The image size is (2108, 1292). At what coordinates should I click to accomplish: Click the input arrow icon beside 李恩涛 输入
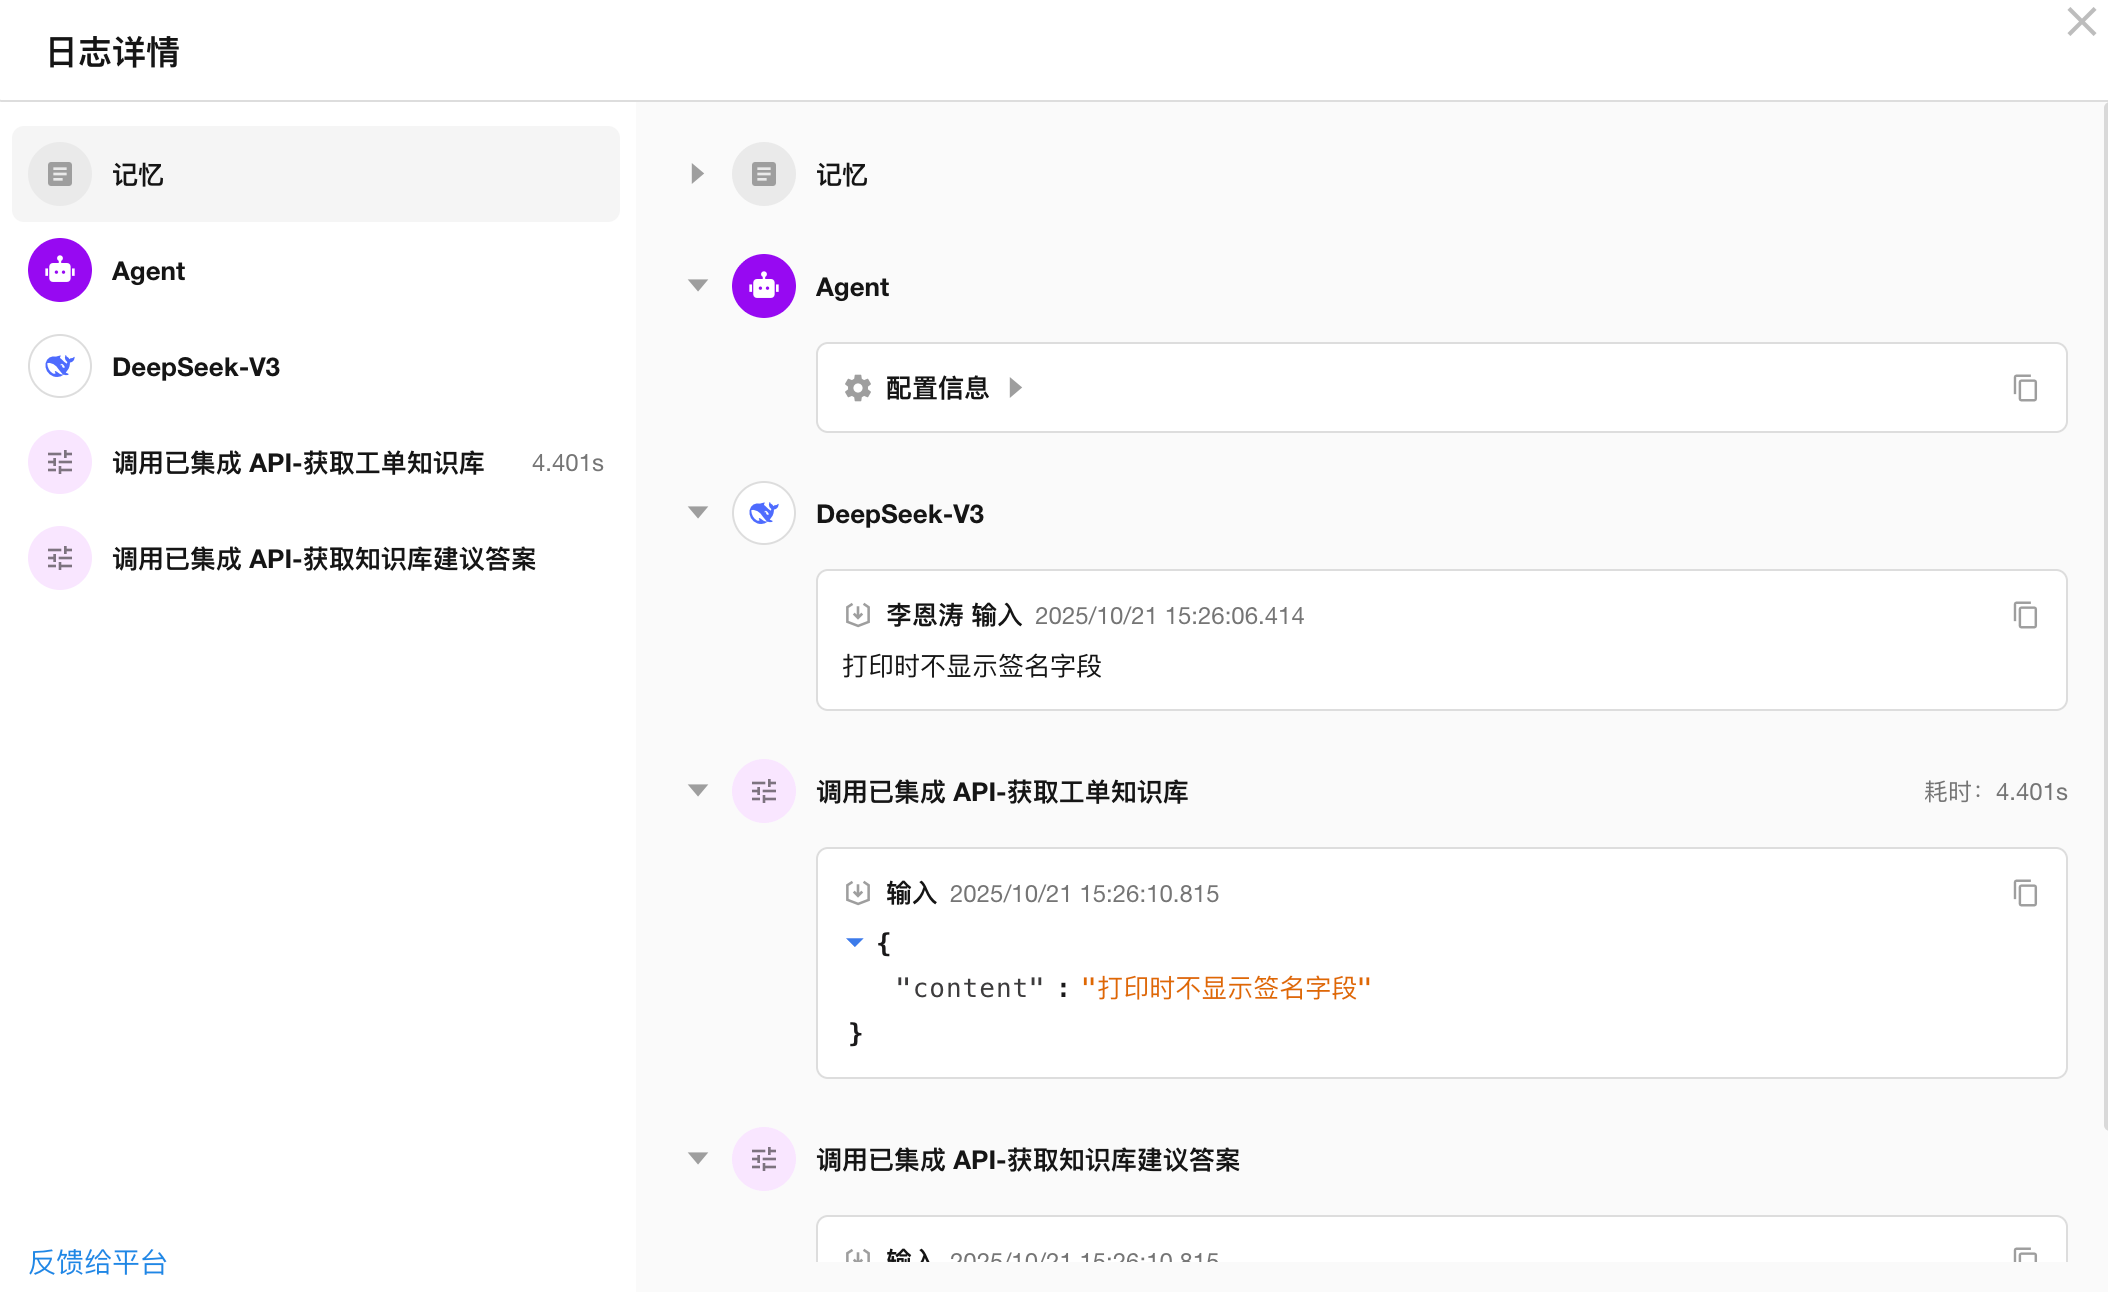click(x=857, y=615)
